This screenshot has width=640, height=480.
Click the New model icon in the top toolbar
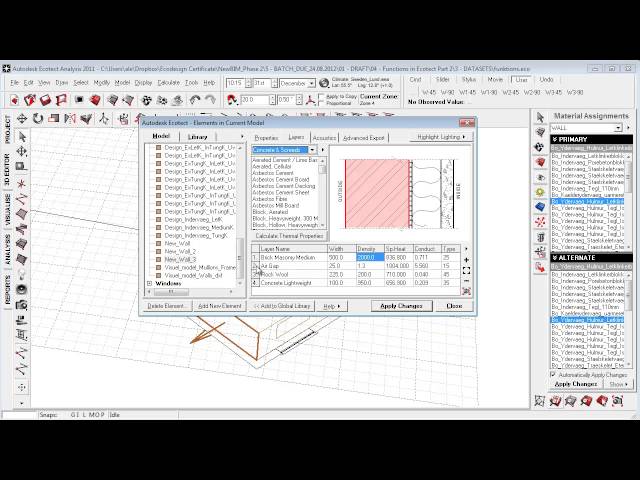coord(14,100)
